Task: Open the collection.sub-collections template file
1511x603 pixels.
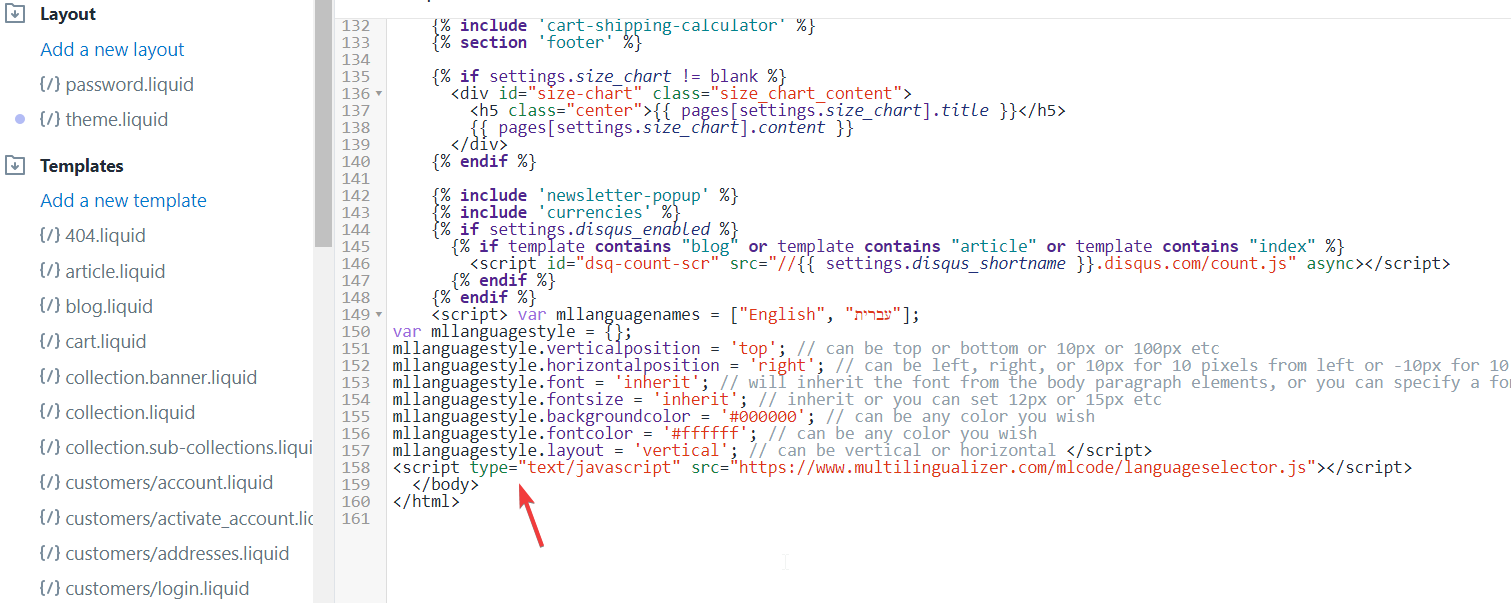Action: coord(190,447)
